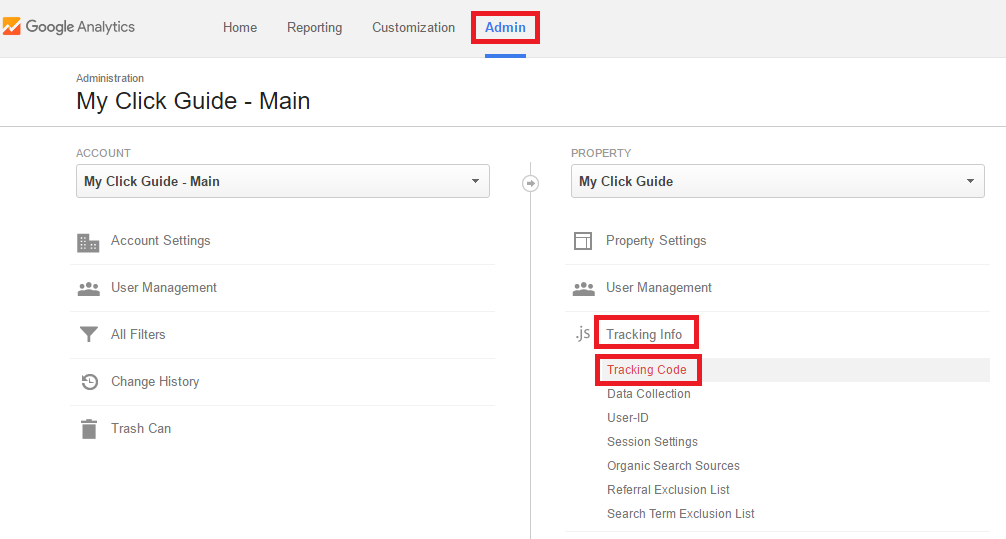Click the All Filters funnel icon
The width and height of the screenshot is (1006, 539).
[x=89, y=334]
